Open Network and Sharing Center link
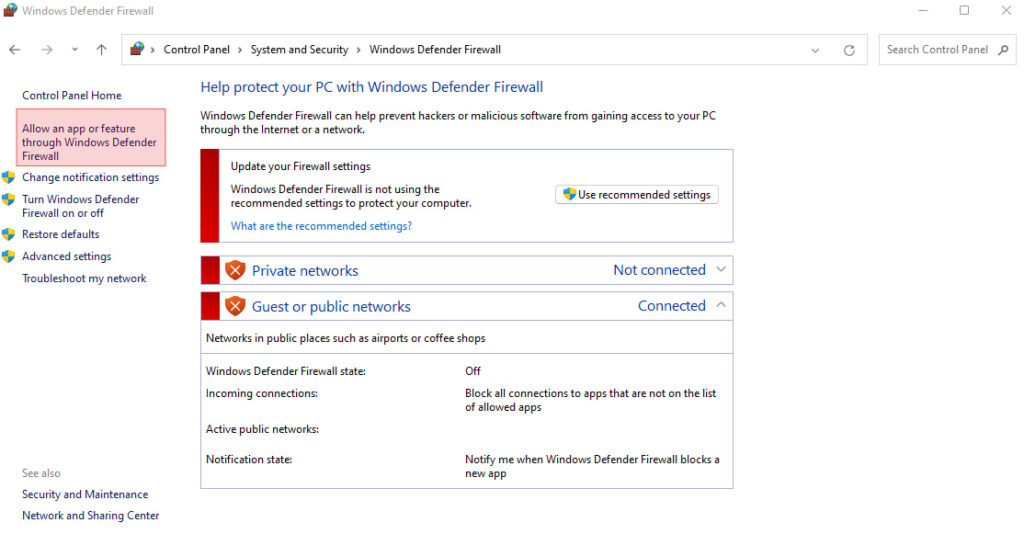Viewport: 1024px width, 534px height. tap(91, 515)
